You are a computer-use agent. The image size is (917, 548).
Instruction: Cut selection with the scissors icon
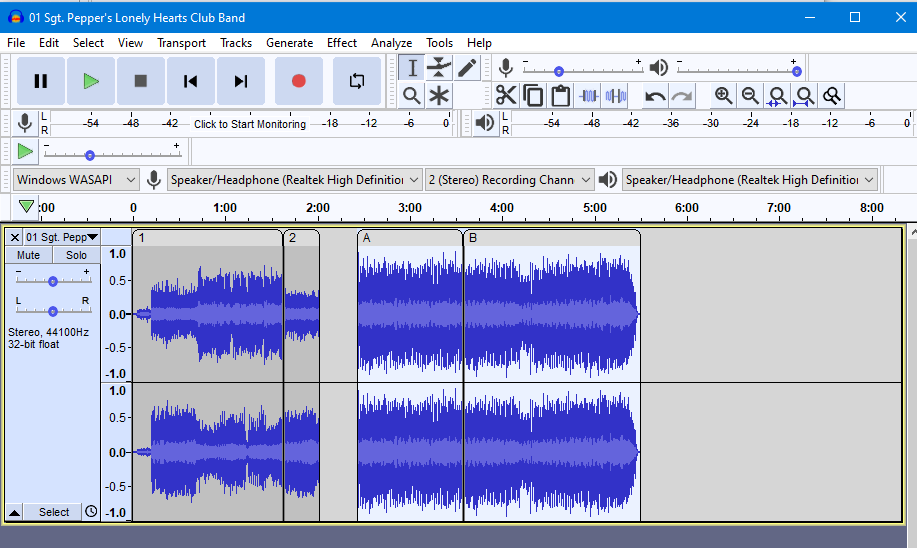(506, 95)
